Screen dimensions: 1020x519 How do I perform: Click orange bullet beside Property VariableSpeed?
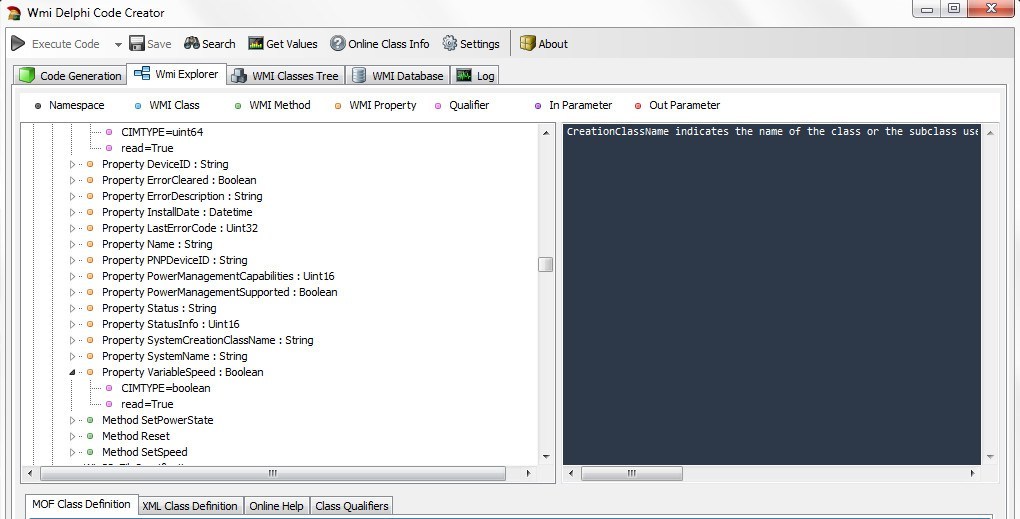click(x=90, y=373)
